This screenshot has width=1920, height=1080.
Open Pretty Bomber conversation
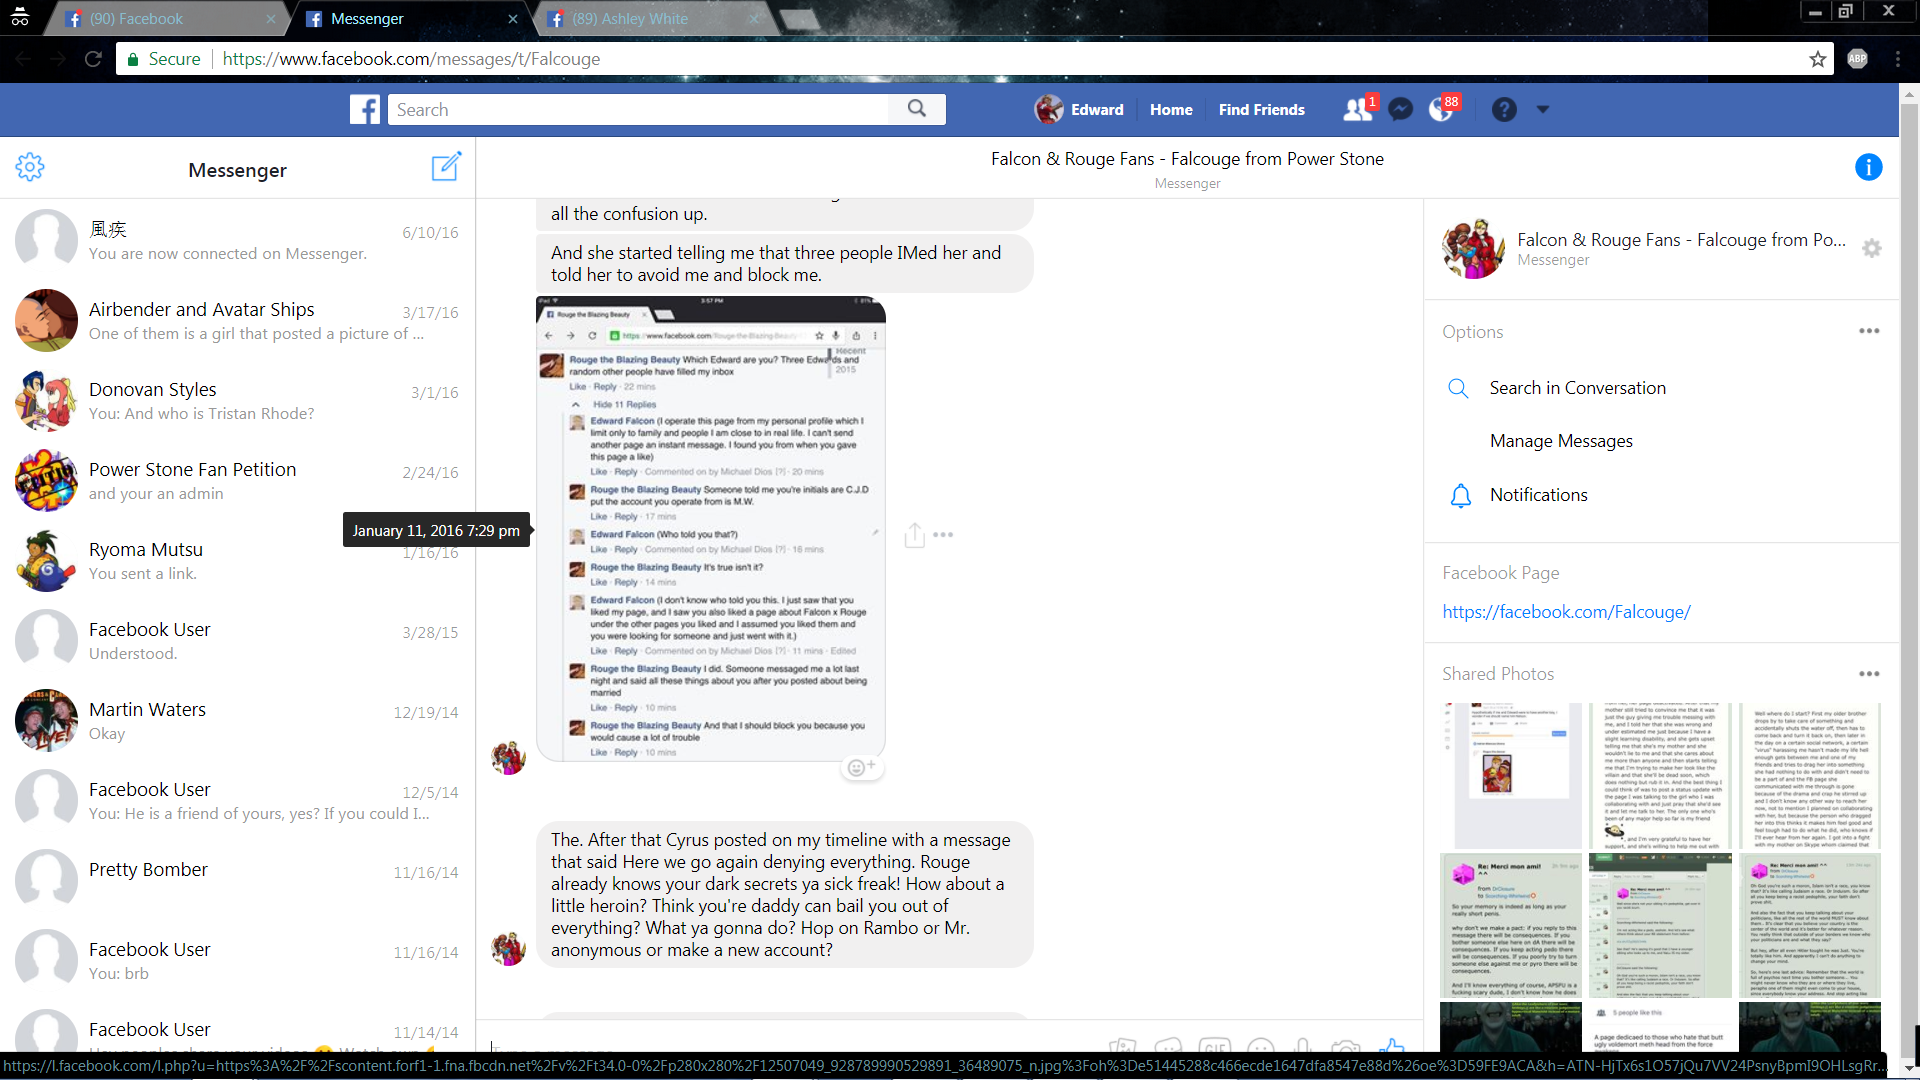pos(237,881)
